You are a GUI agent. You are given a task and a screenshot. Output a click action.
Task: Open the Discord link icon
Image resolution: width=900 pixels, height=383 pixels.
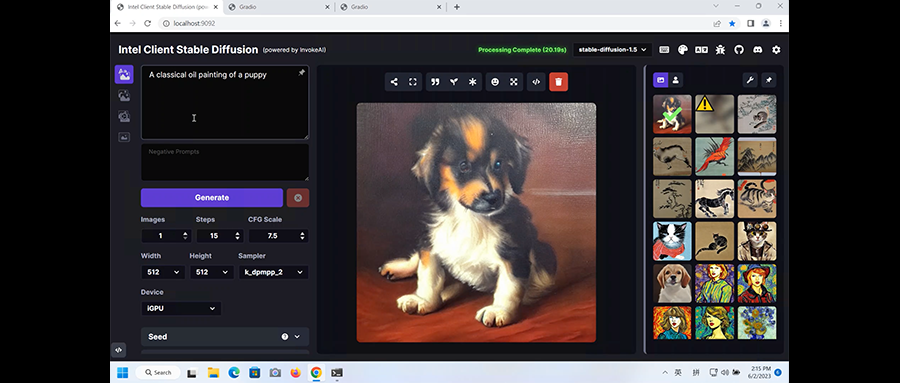coord(758,50)
